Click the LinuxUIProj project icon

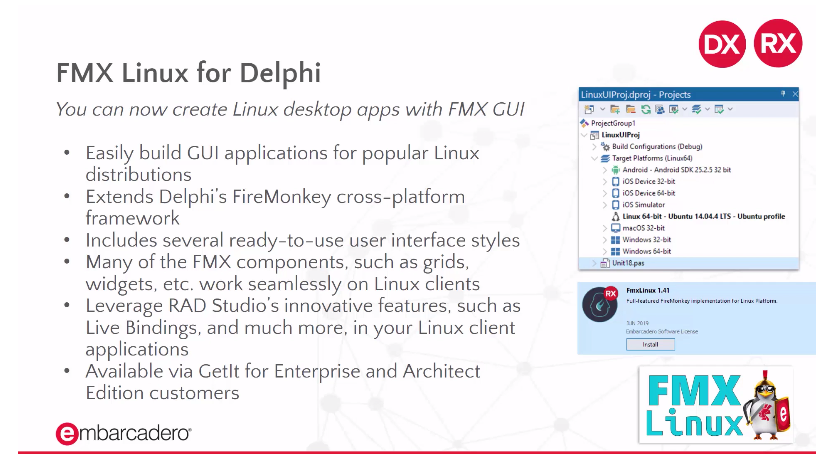tap(594, 135)
